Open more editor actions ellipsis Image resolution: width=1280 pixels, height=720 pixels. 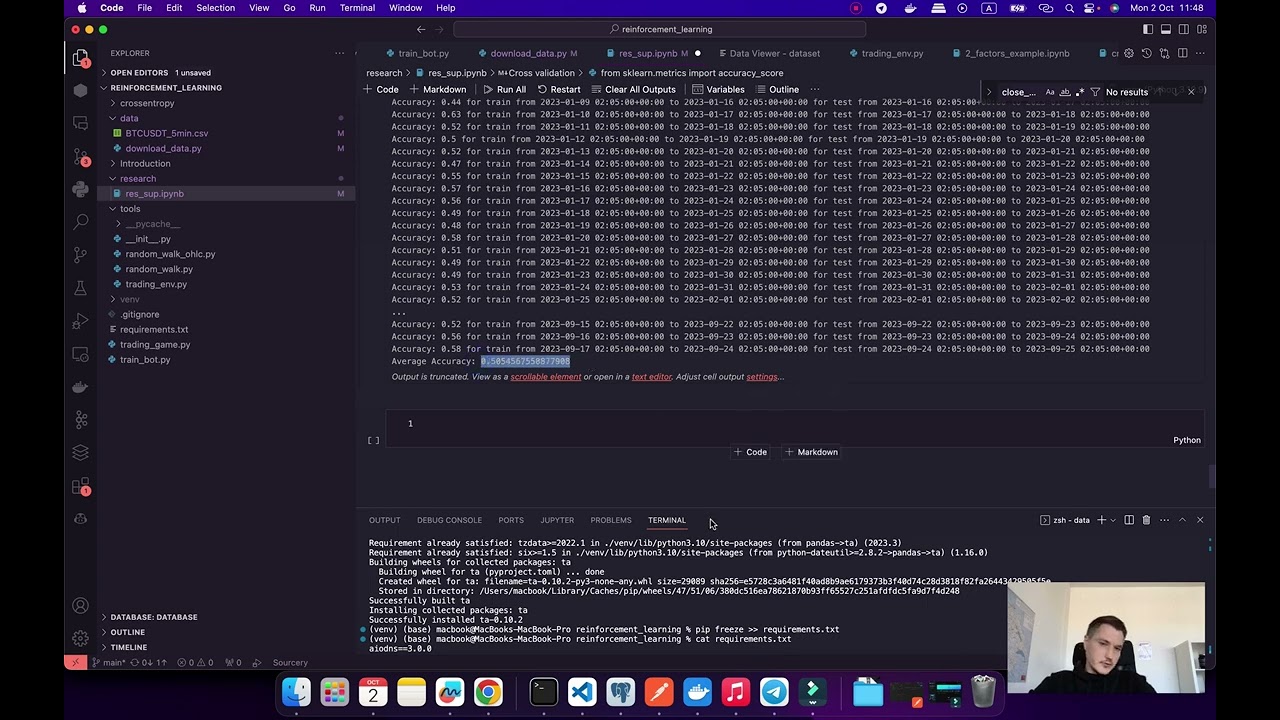coord(1200,53)
